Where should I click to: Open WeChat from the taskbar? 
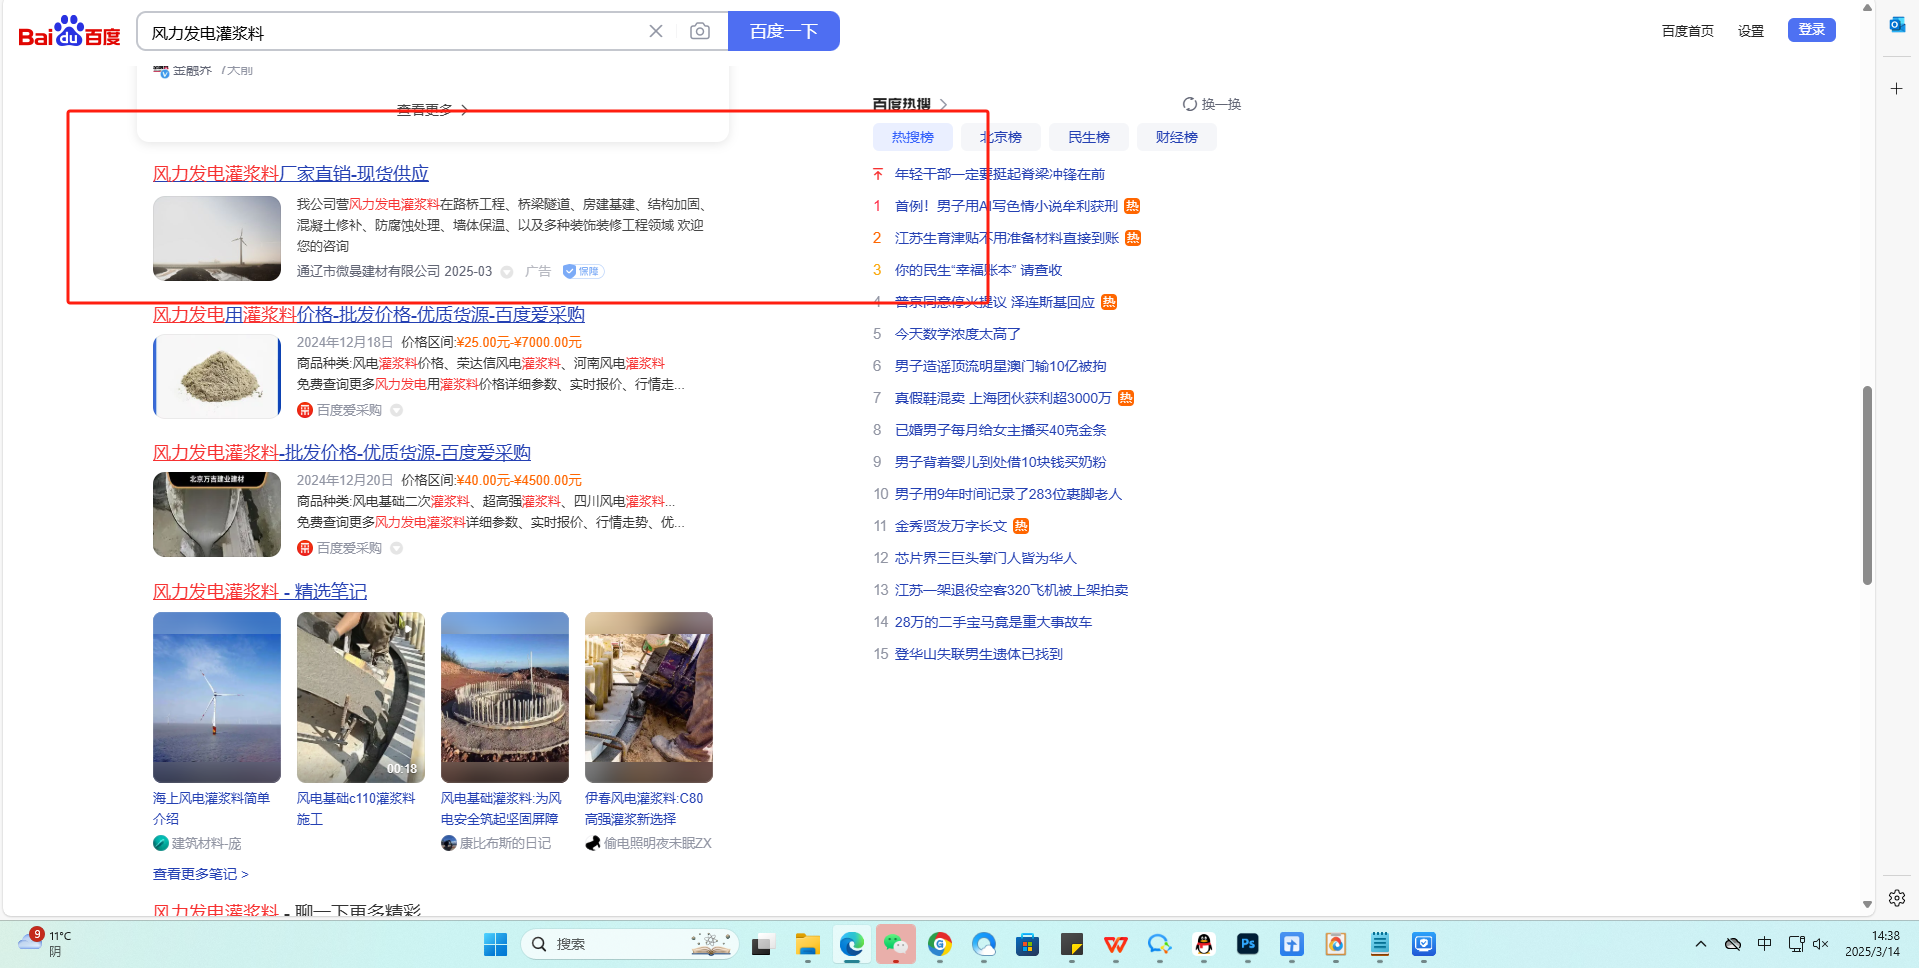point(895,944)
